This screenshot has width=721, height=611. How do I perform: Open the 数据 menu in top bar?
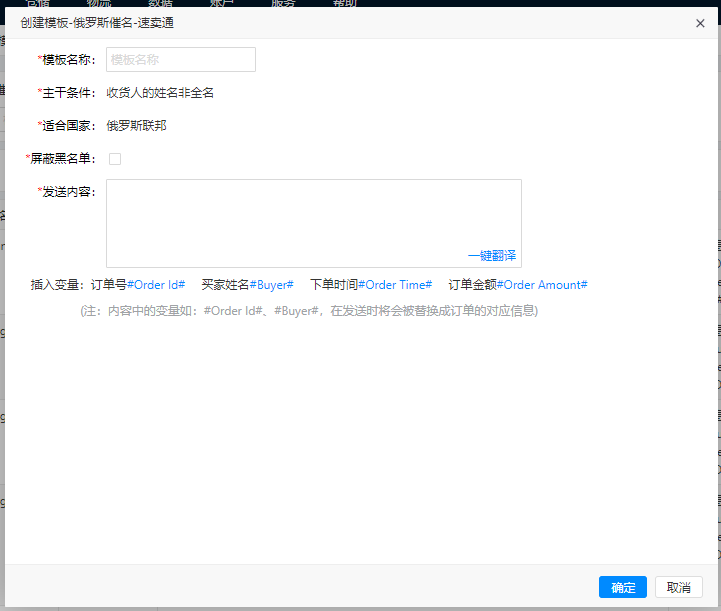click(160, 4)
